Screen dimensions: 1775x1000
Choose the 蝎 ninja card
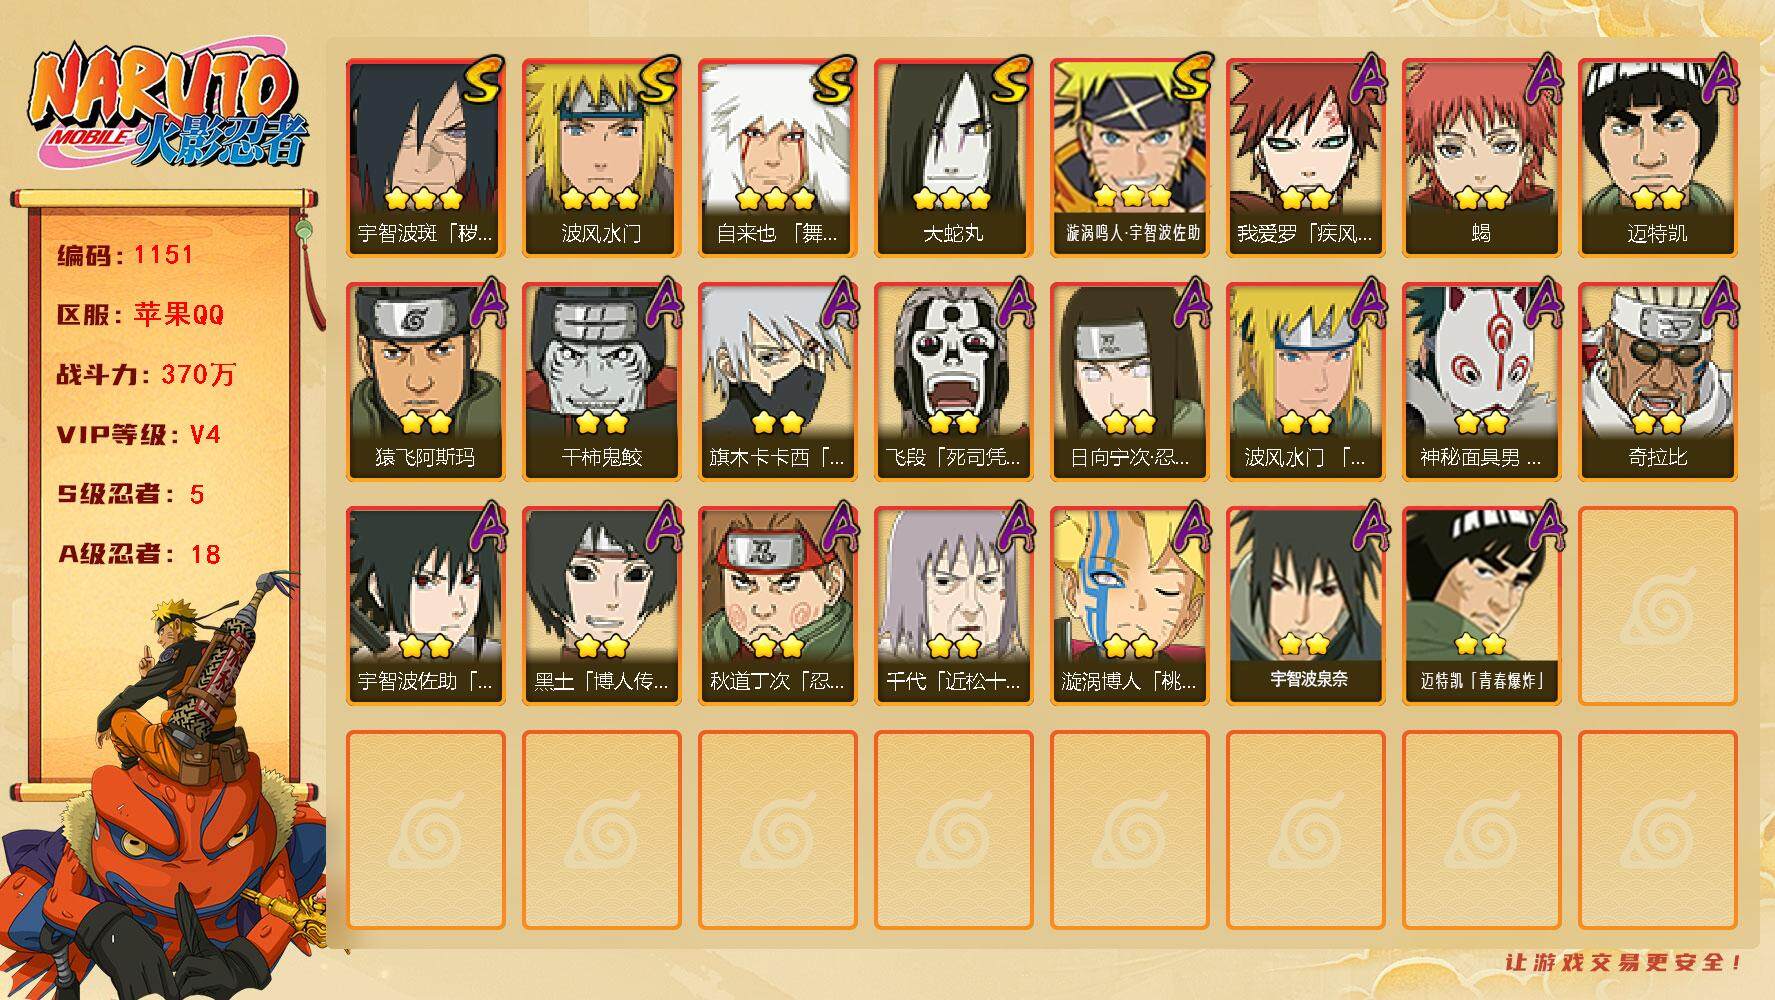click(1481, 158)
